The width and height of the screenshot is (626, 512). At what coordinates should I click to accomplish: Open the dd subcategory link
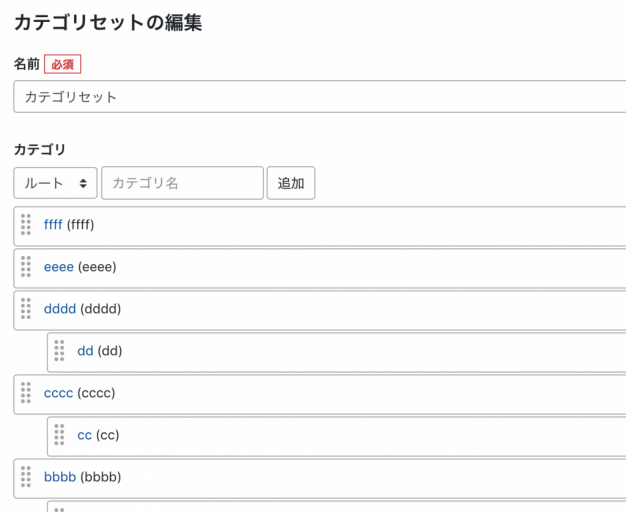point(85,351)
